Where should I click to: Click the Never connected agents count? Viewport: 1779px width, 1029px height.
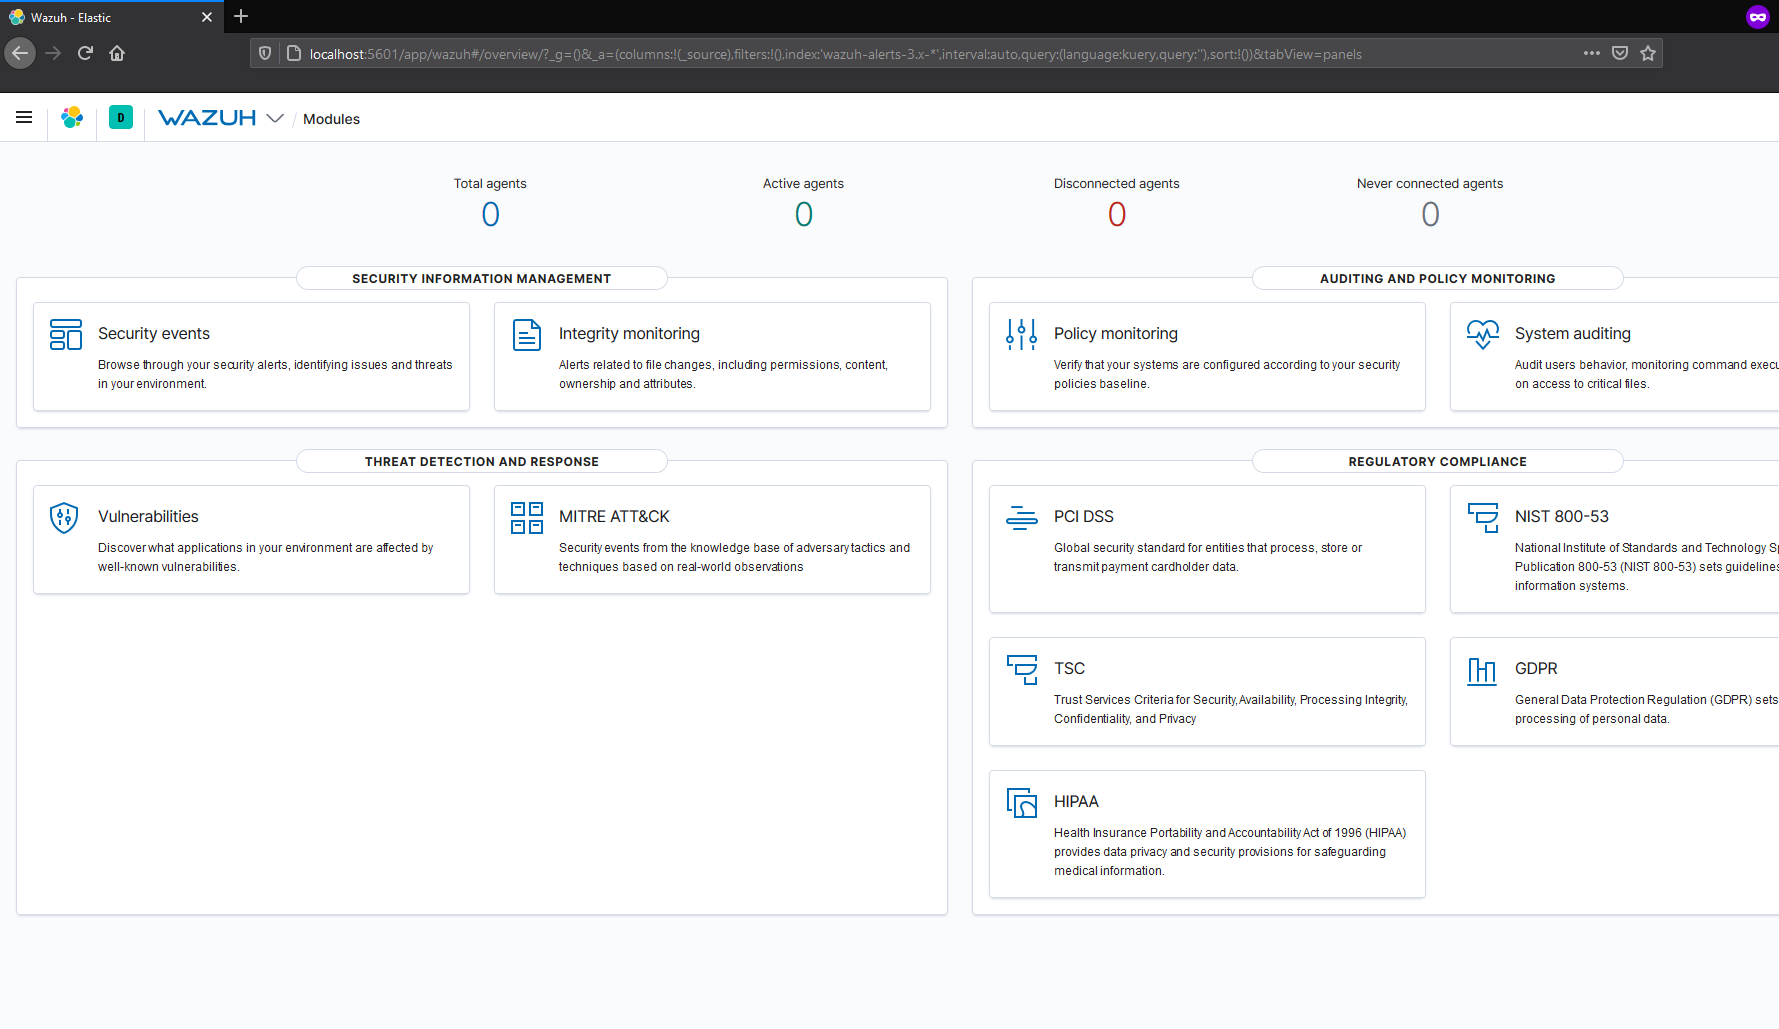click(1430, 214)
